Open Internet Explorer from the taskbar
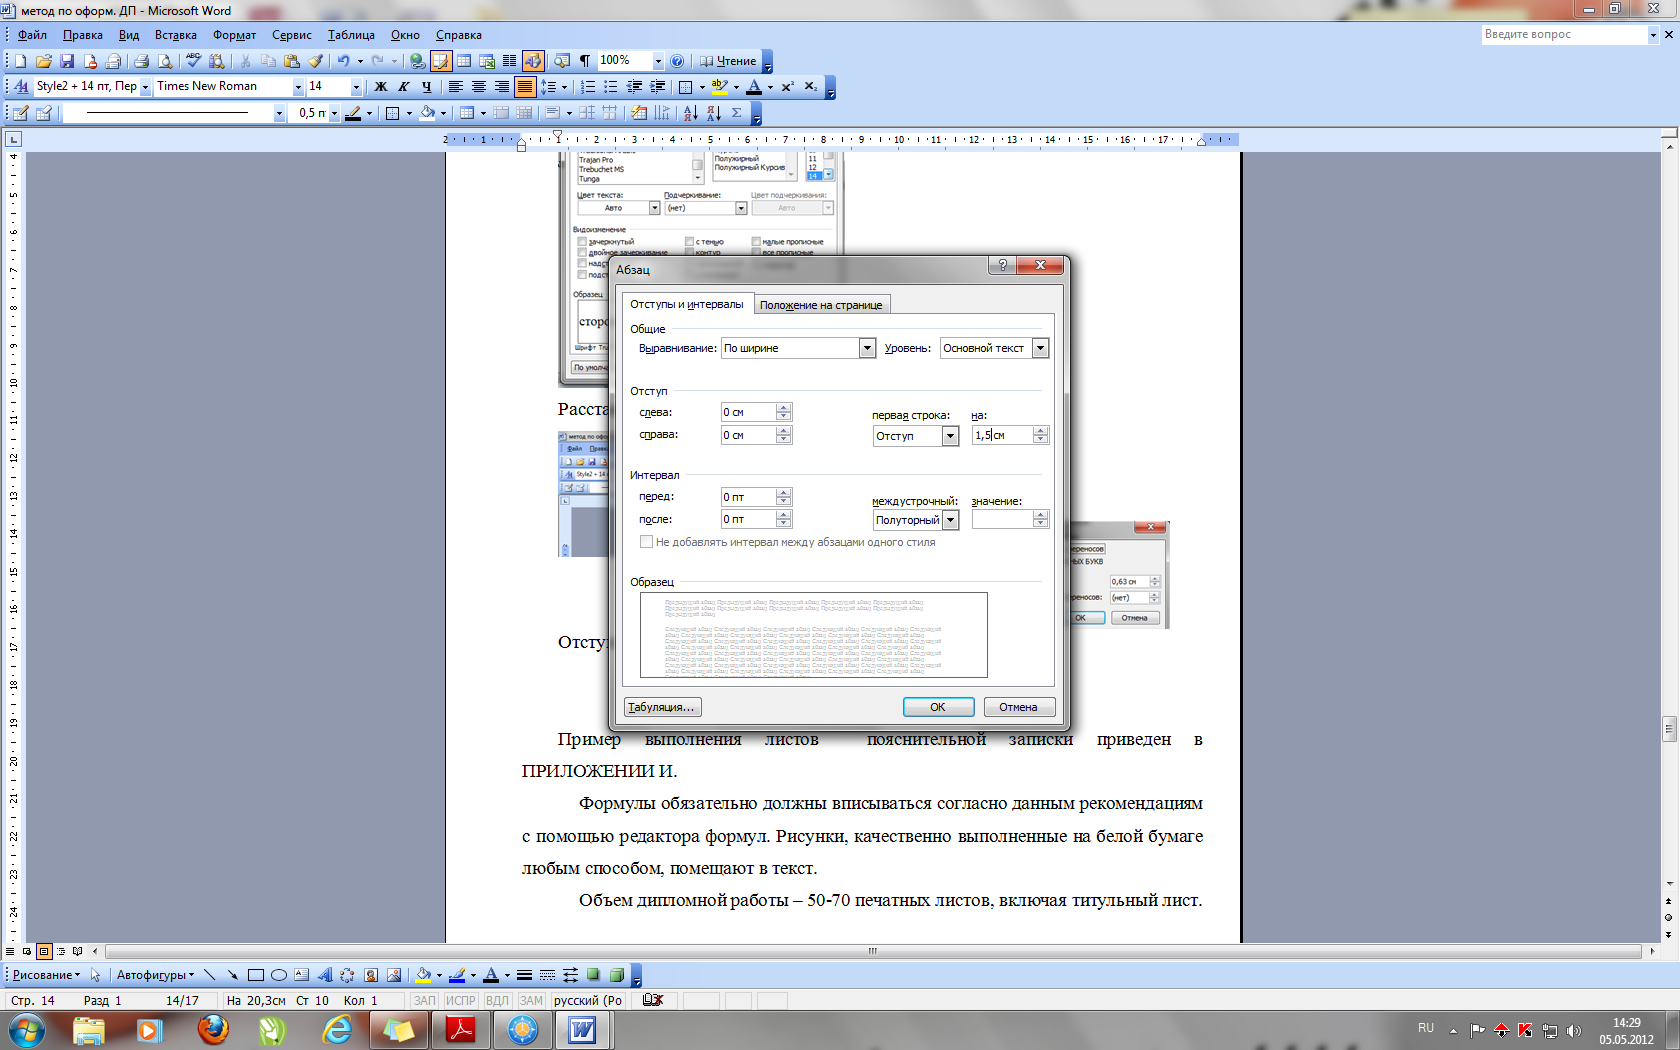1680x1050 pixels. [x=336, y=1030]
